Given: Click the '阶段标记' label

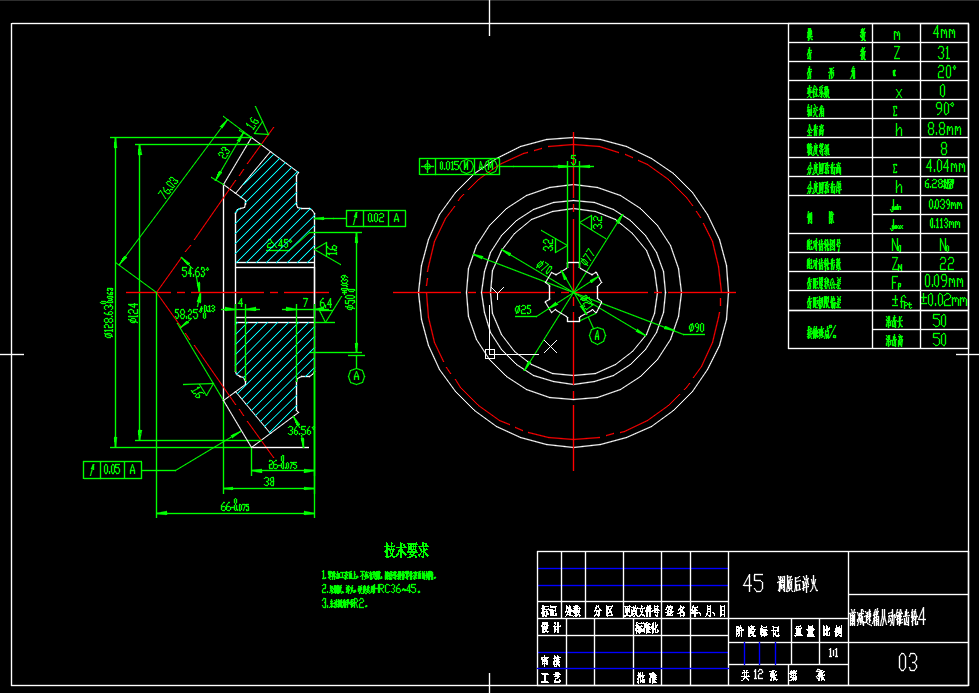Looking at the screenshot, I should click(x=758, y=632).
